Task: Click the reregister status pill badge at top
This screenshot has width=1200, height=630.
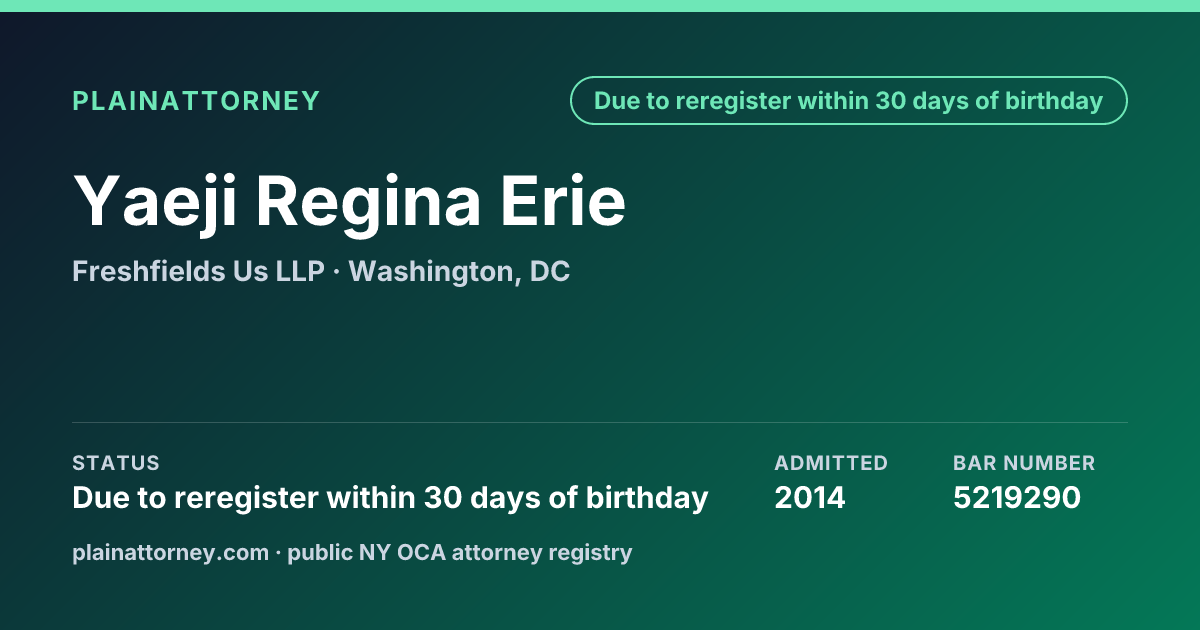Action: click(x=848, y=101)
